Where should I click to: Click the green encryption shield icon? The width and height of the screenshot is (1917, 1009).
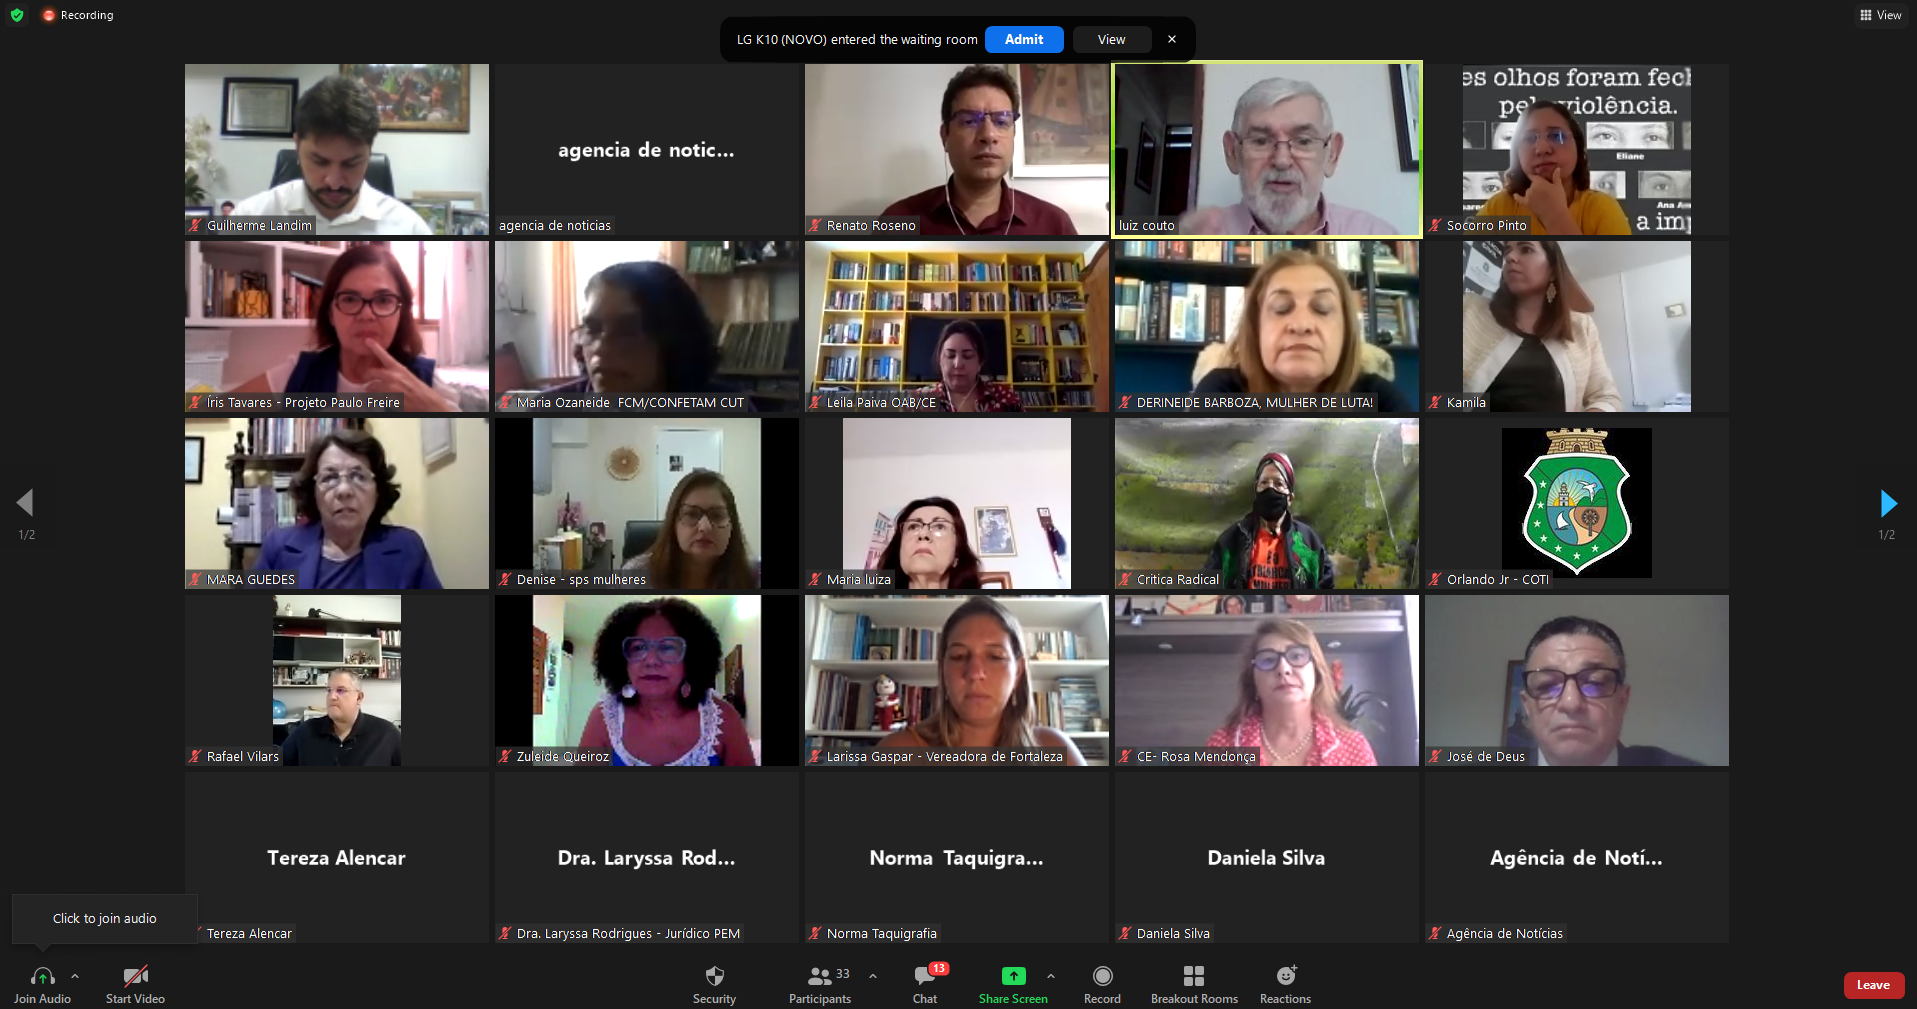tap(17, 15)
